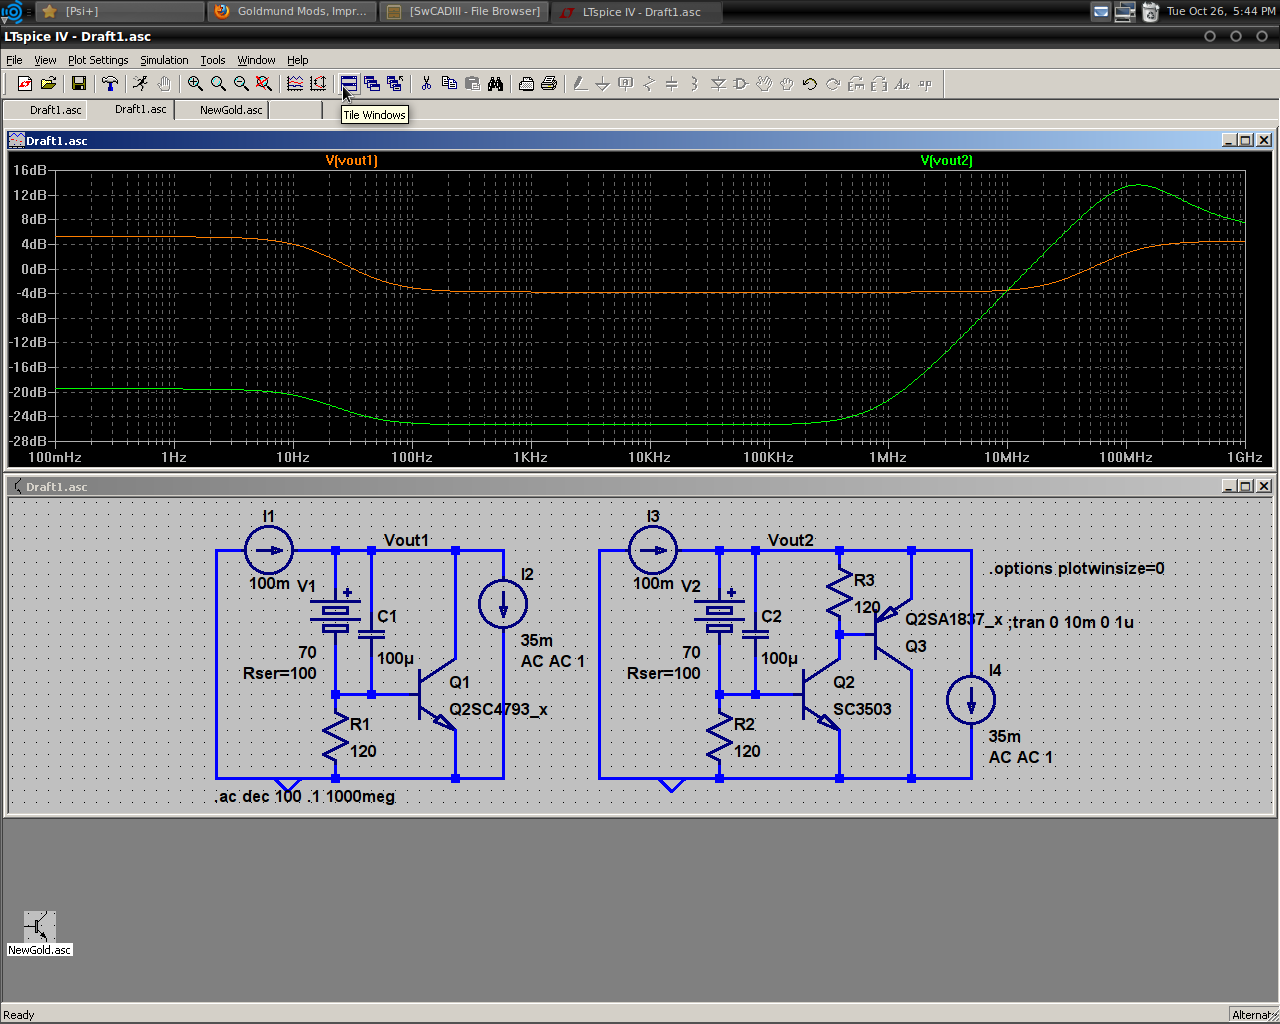
Task: Click the New Schematic toolbar icon
Action: 25,84
